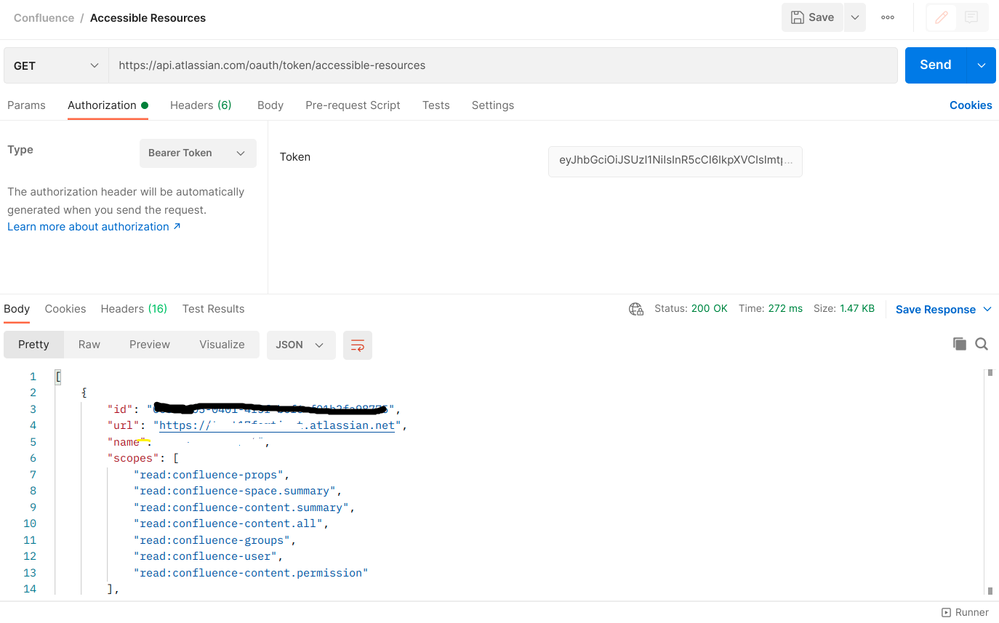Open the Tests tab
Image resolution: width=999 pixels, height=623 pixels.
coord(436,105)
